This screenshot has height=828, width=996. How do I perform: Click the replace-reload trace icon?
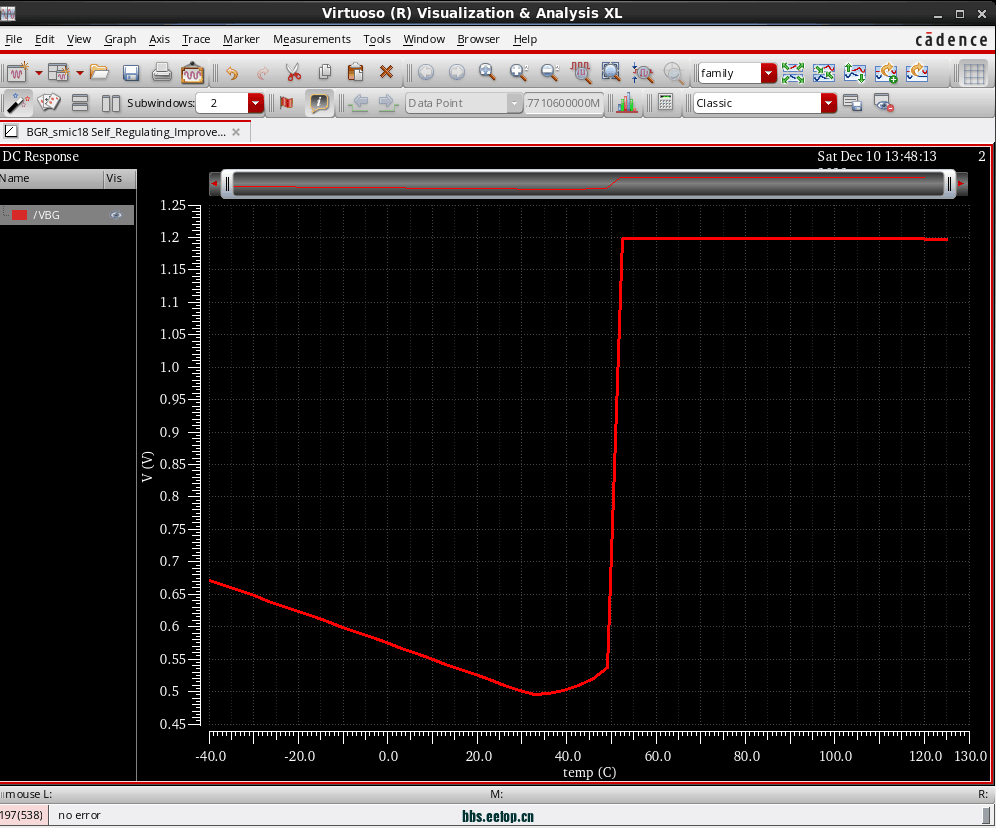coord(917,73)
